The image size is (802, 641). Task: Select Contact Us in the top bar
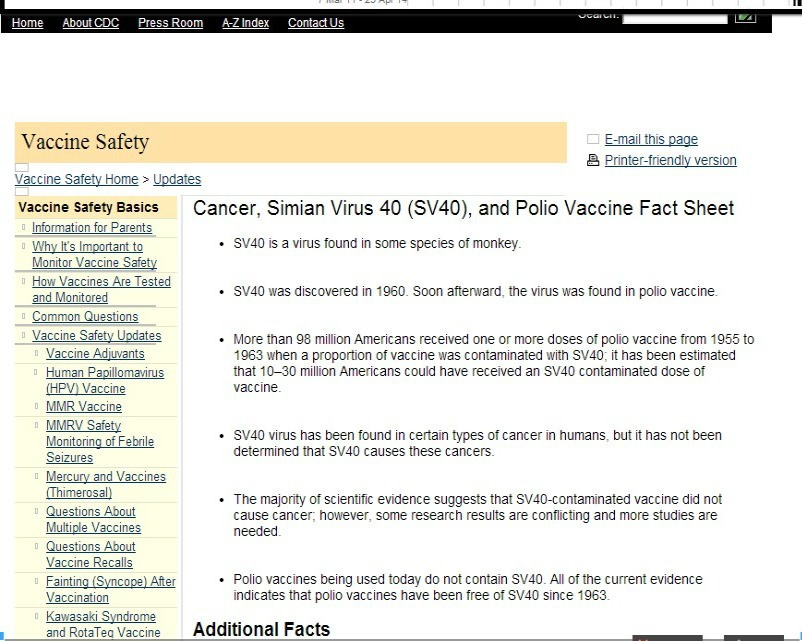click(x=316, y=23)
